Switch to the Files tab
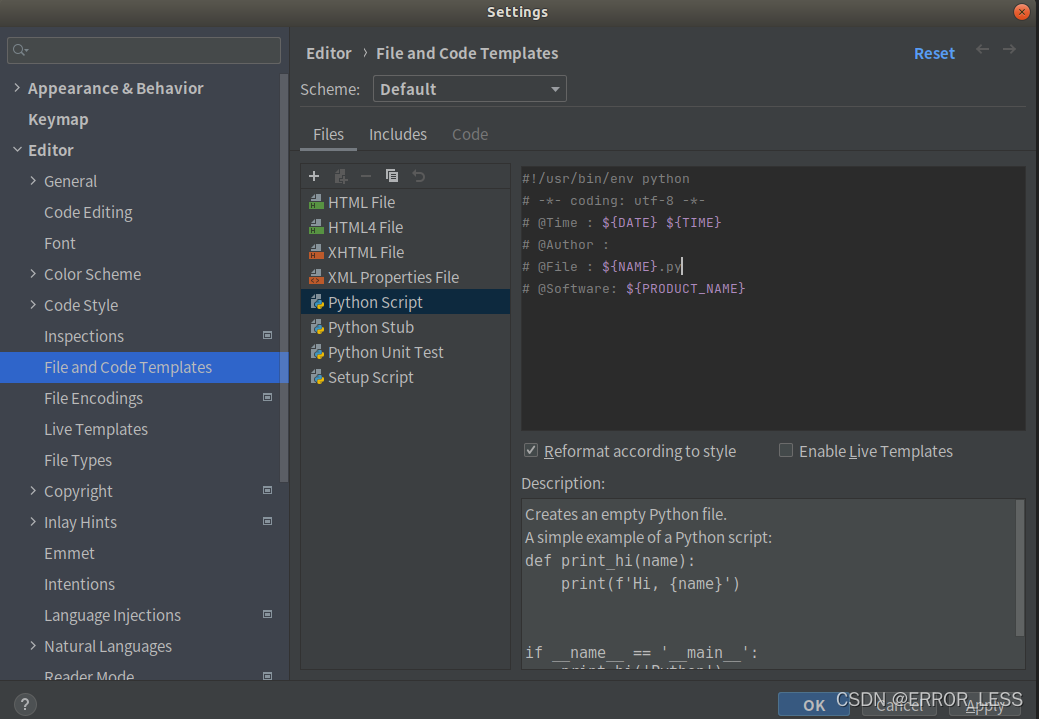Image resolution: width=1039 pixels, height=719 pixels. point(329,135)
